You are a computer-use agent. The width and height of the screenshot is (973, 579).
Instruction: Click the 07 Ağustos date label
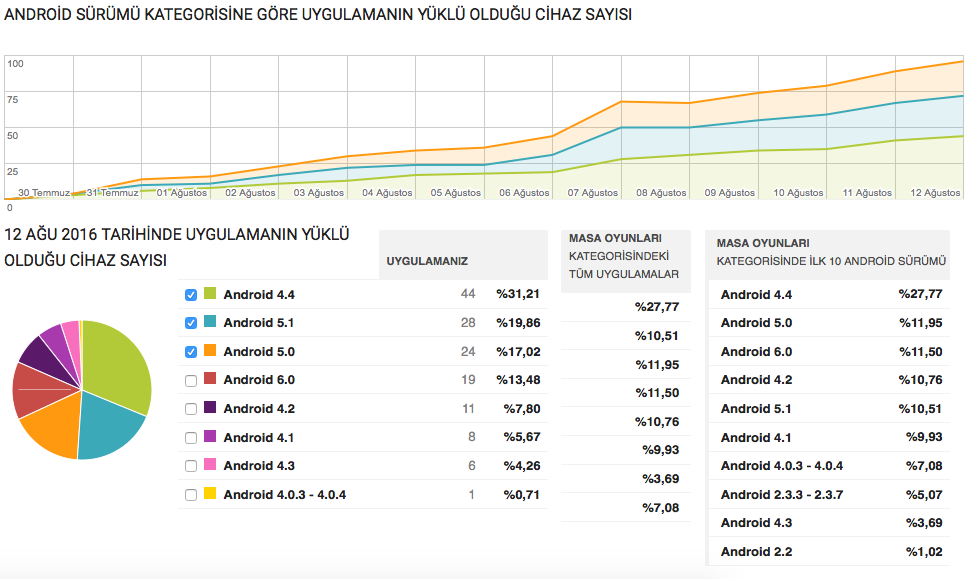coord(593,192)
